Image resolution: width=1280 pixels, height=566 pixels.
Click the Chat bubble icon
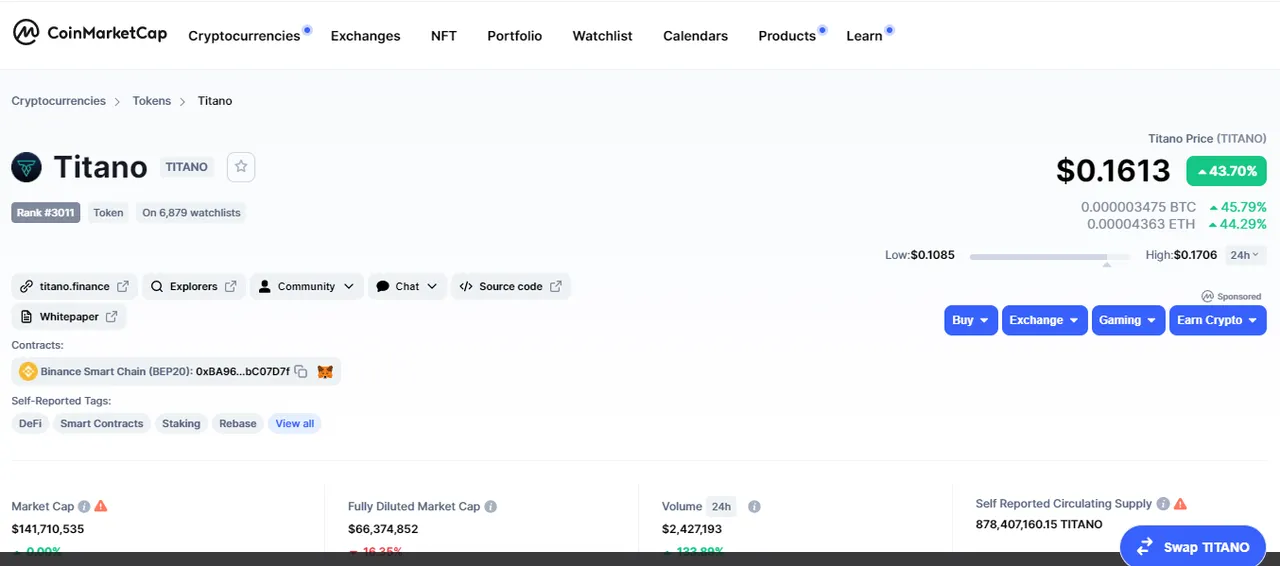coord(383,286)
